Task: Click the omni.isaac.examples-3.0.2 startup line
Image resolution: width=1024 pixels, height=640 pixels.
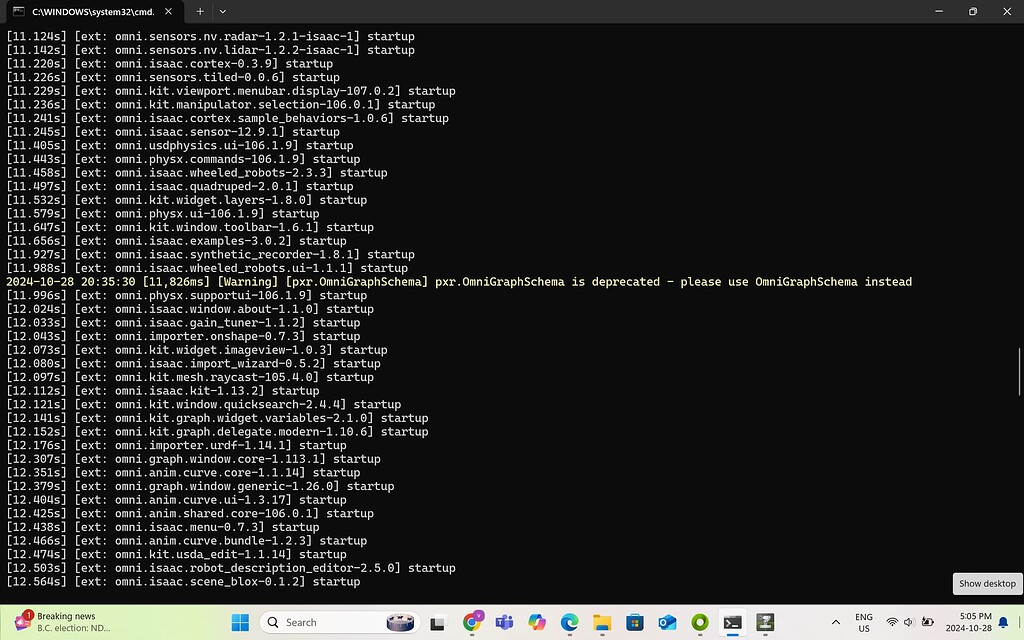Action: pyautogui.click(x=176, y=241)
